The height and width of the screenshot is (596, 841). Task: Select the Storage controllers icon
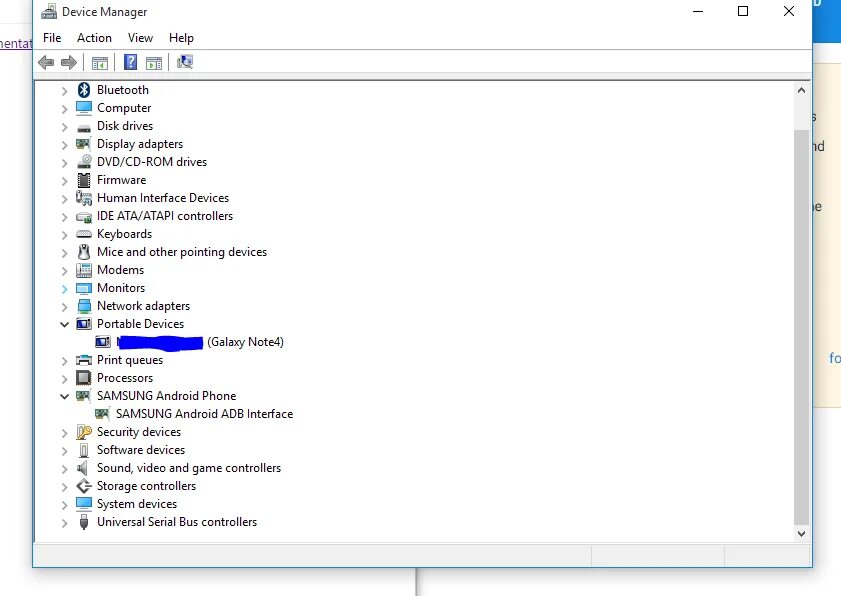(84, 486)
